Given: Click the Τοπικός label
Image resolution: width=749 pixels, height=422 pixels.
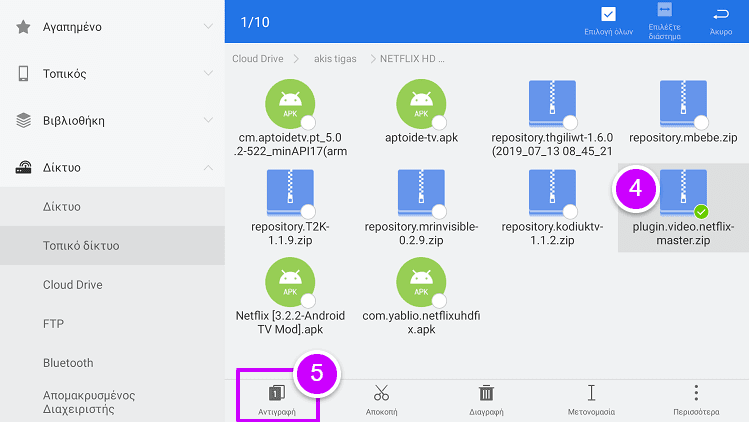Looking at the screenshot, I should pos(64,74).
